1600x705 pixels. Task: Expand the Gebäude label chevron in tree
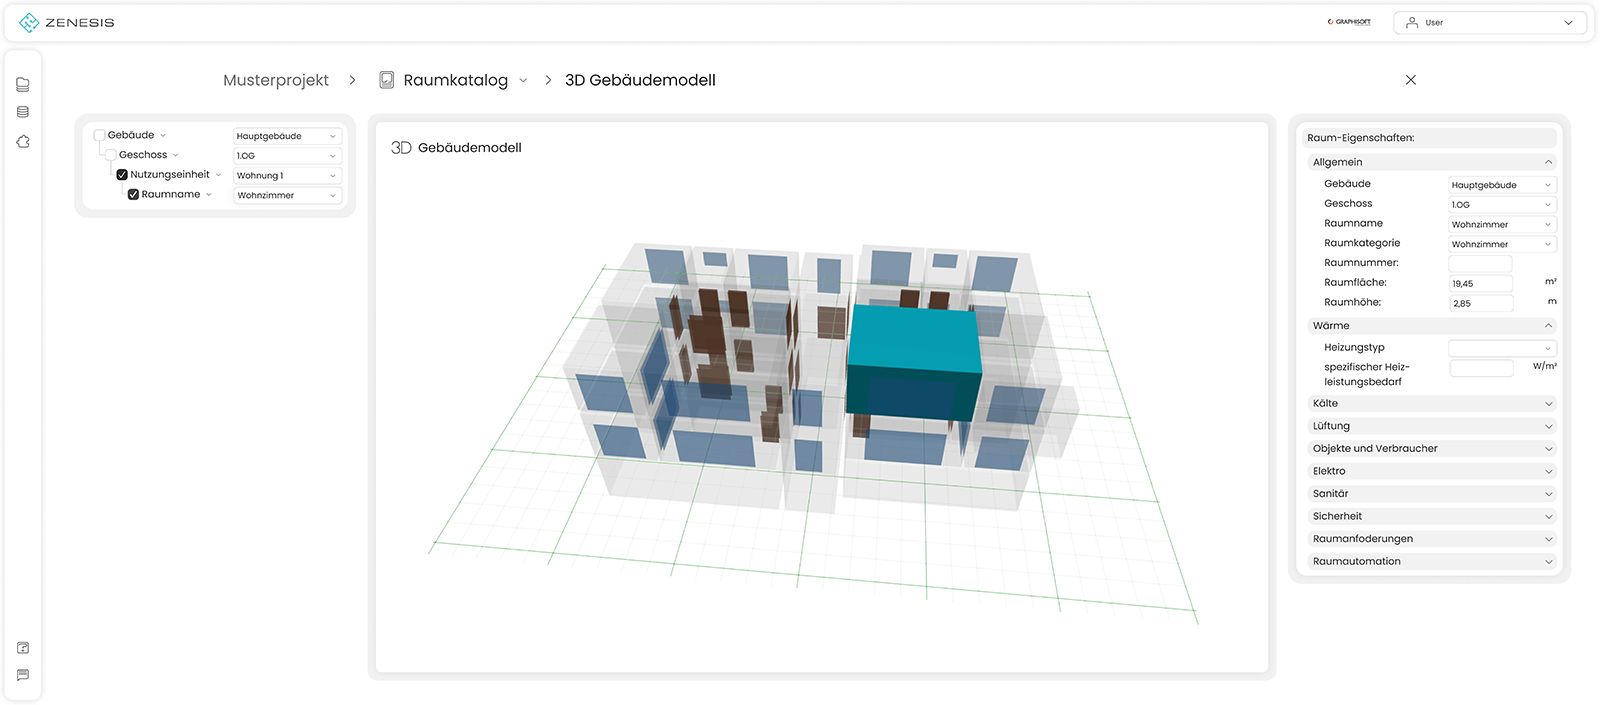coord(163,136)
